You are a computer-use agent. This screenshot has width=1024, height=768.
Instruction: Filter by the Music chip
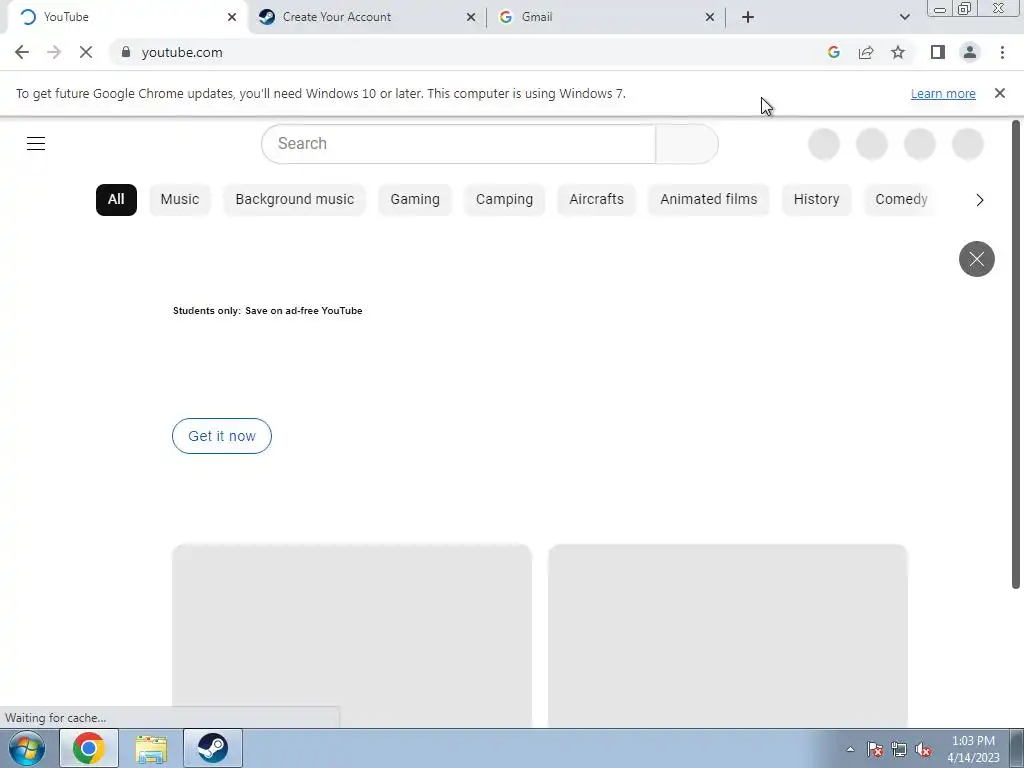[180, 199]
